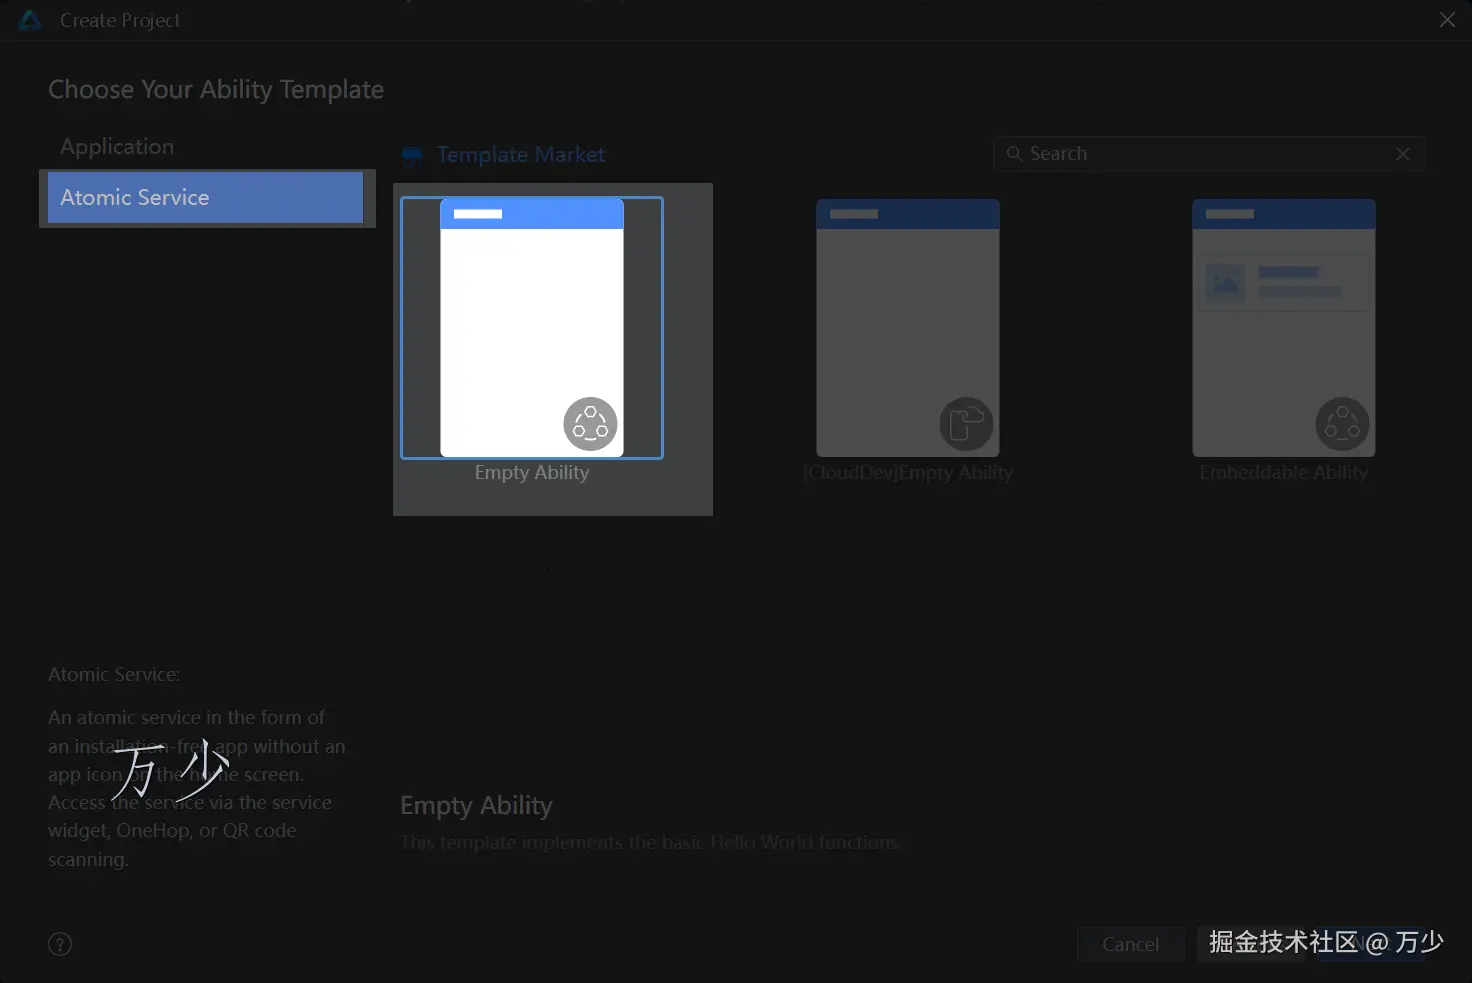
Task: Click the Empty Ability template label
Action: pyautogui.click(x=532, y=473)
